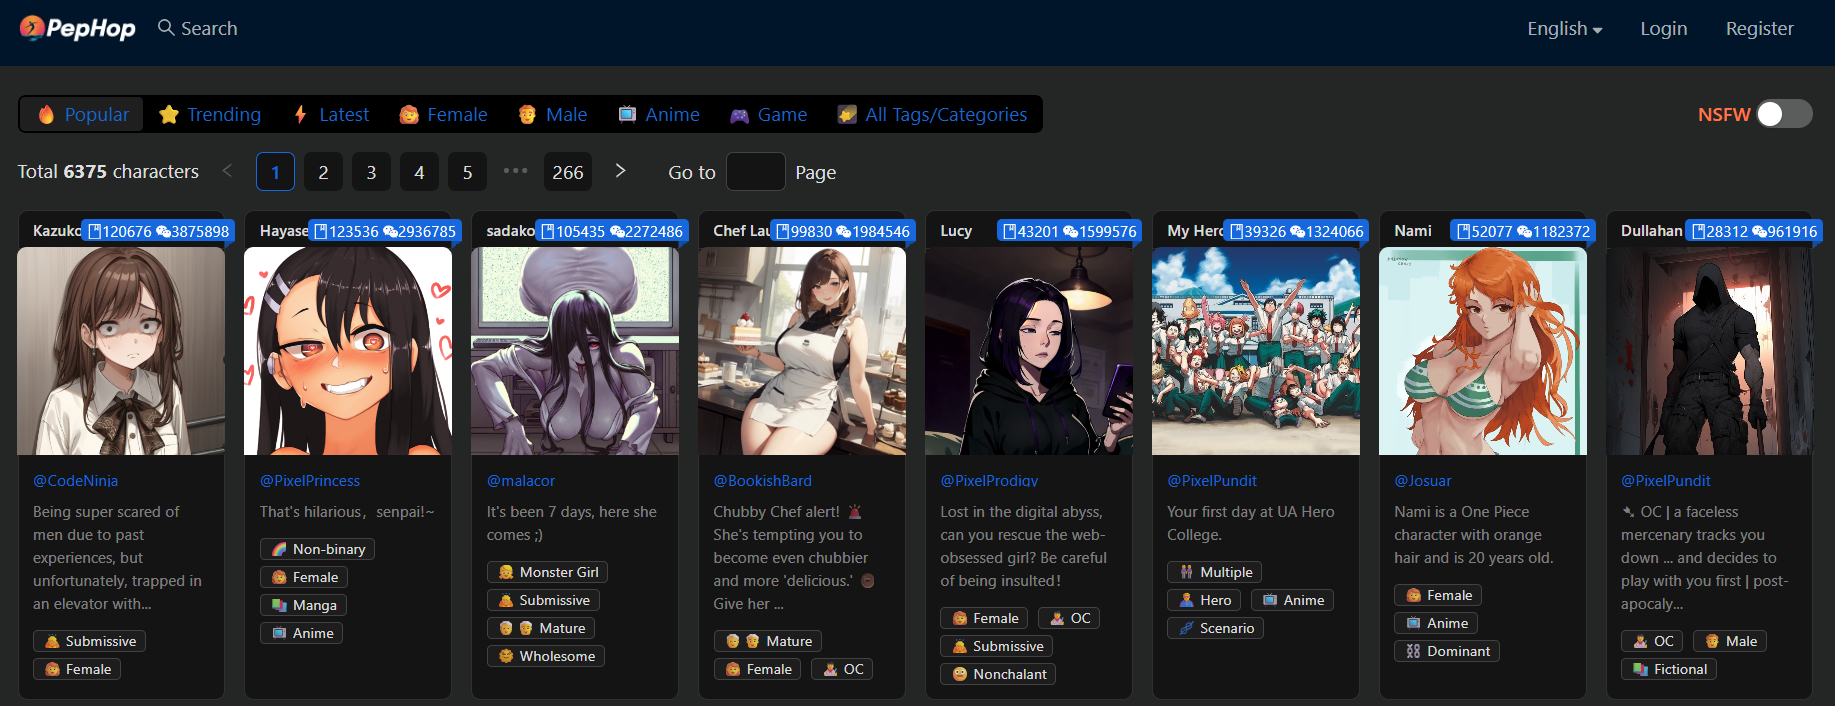This screenshot has width=1835, height=706.
Task: Filter by the Male tab
Action: pos(552,114)
